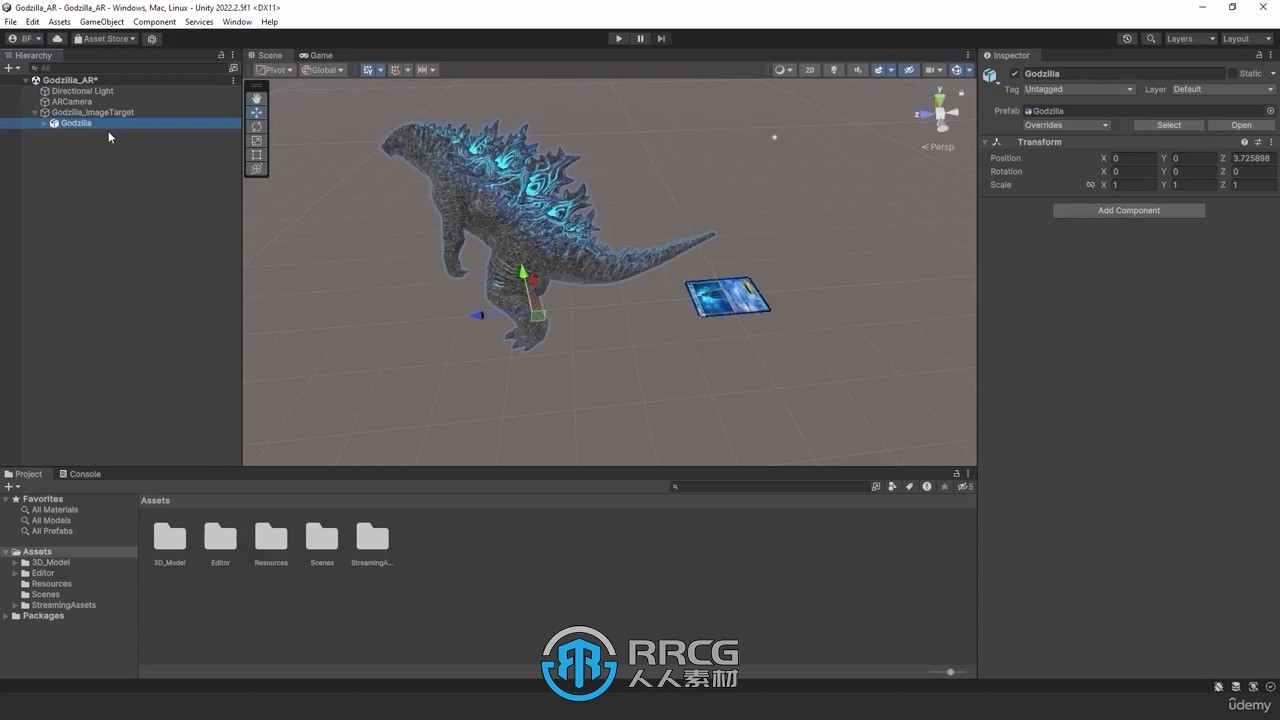1280x720 pixels.
Task: Select the Rotate tool
Action: pyautogui.click(x=257, y=126)
